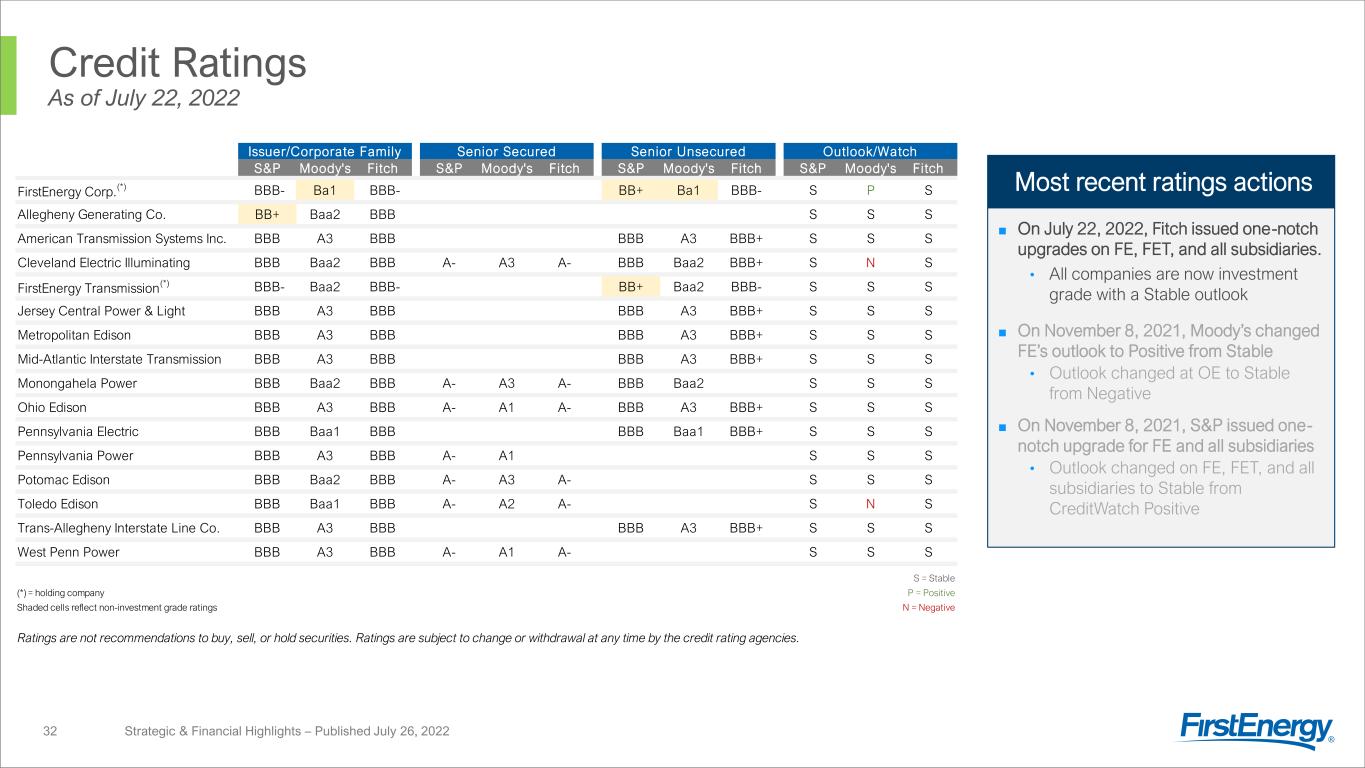Image resolution: width=1365 pixels, height=768 pixels.
Task: Select the Outlook/Watch column header
Action: [x=870, y=152]
